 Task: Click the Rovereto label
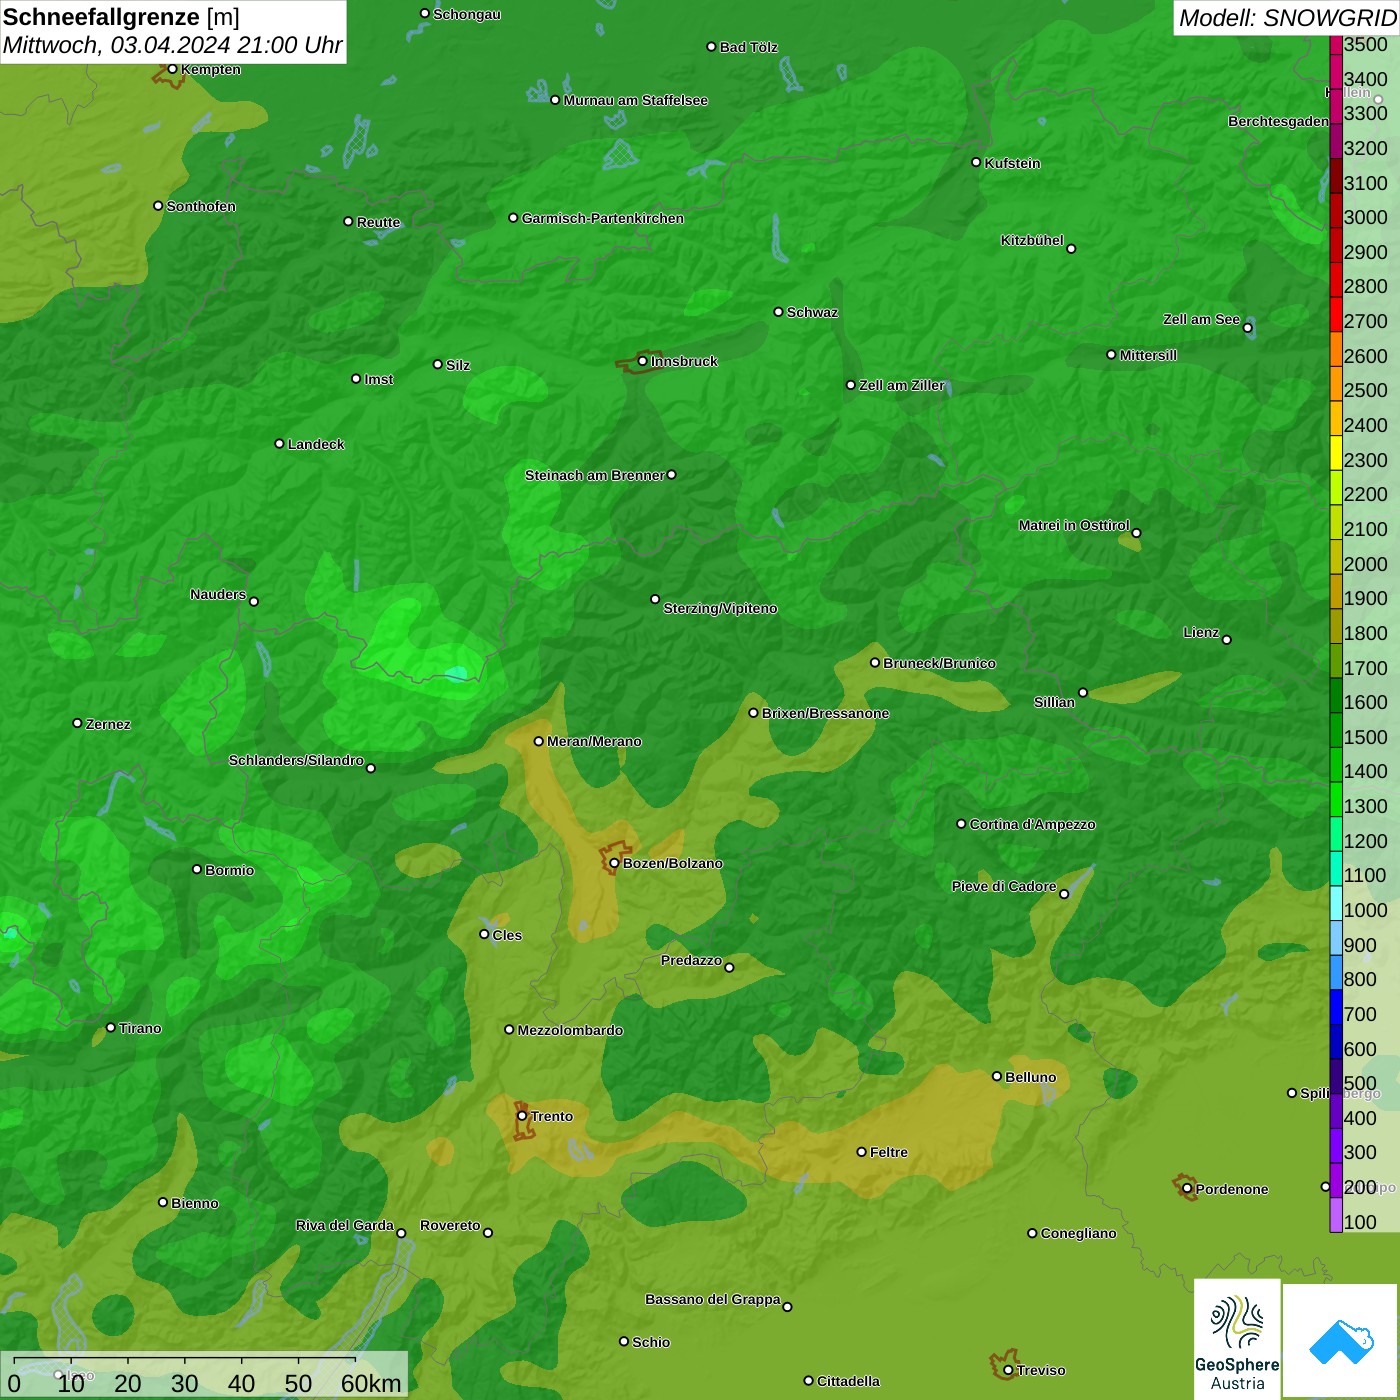[450, 1225]
